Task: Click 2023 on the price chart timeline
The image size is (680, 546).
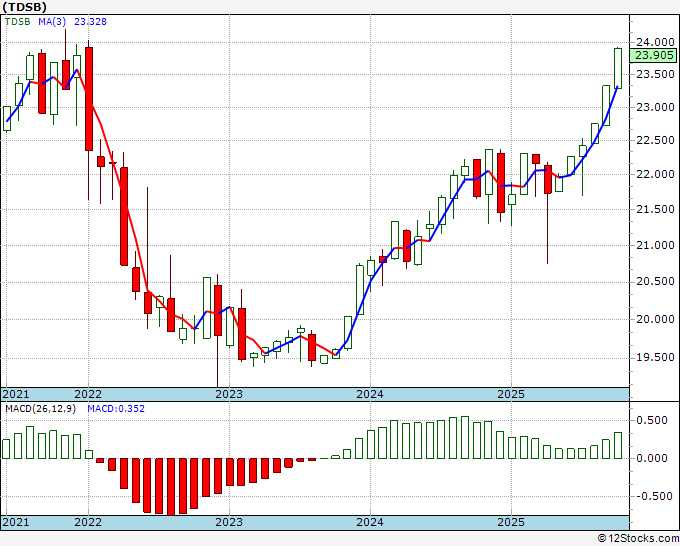Action: pos(229,394)
